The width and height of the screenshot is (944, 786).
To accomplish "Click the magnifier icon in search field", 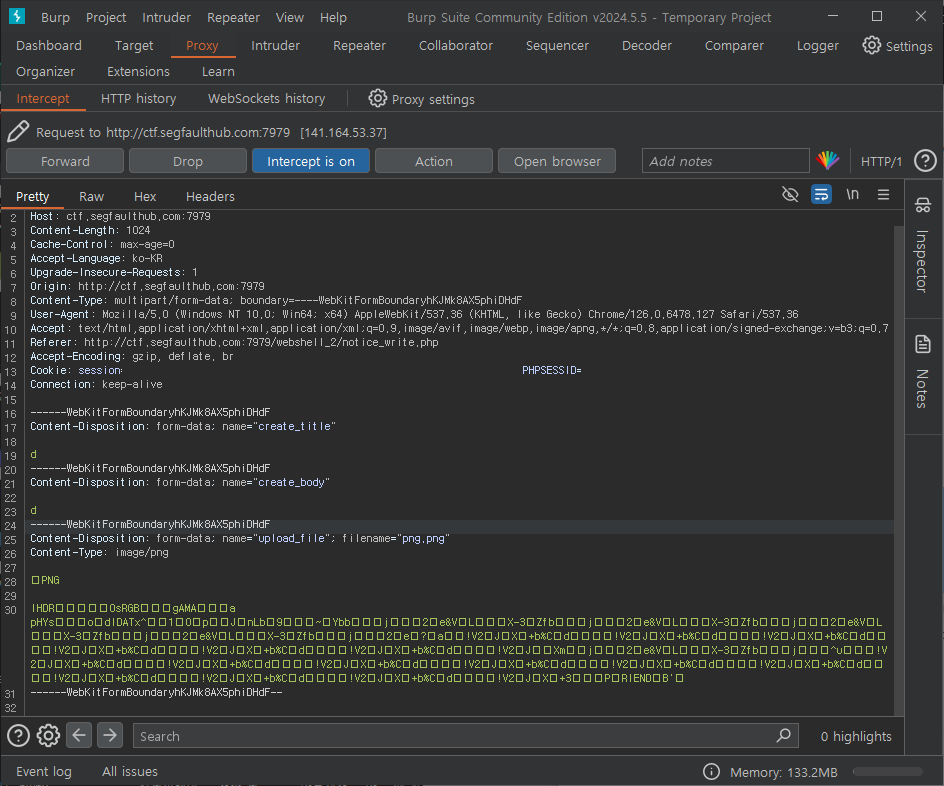I will pos(783,735).
